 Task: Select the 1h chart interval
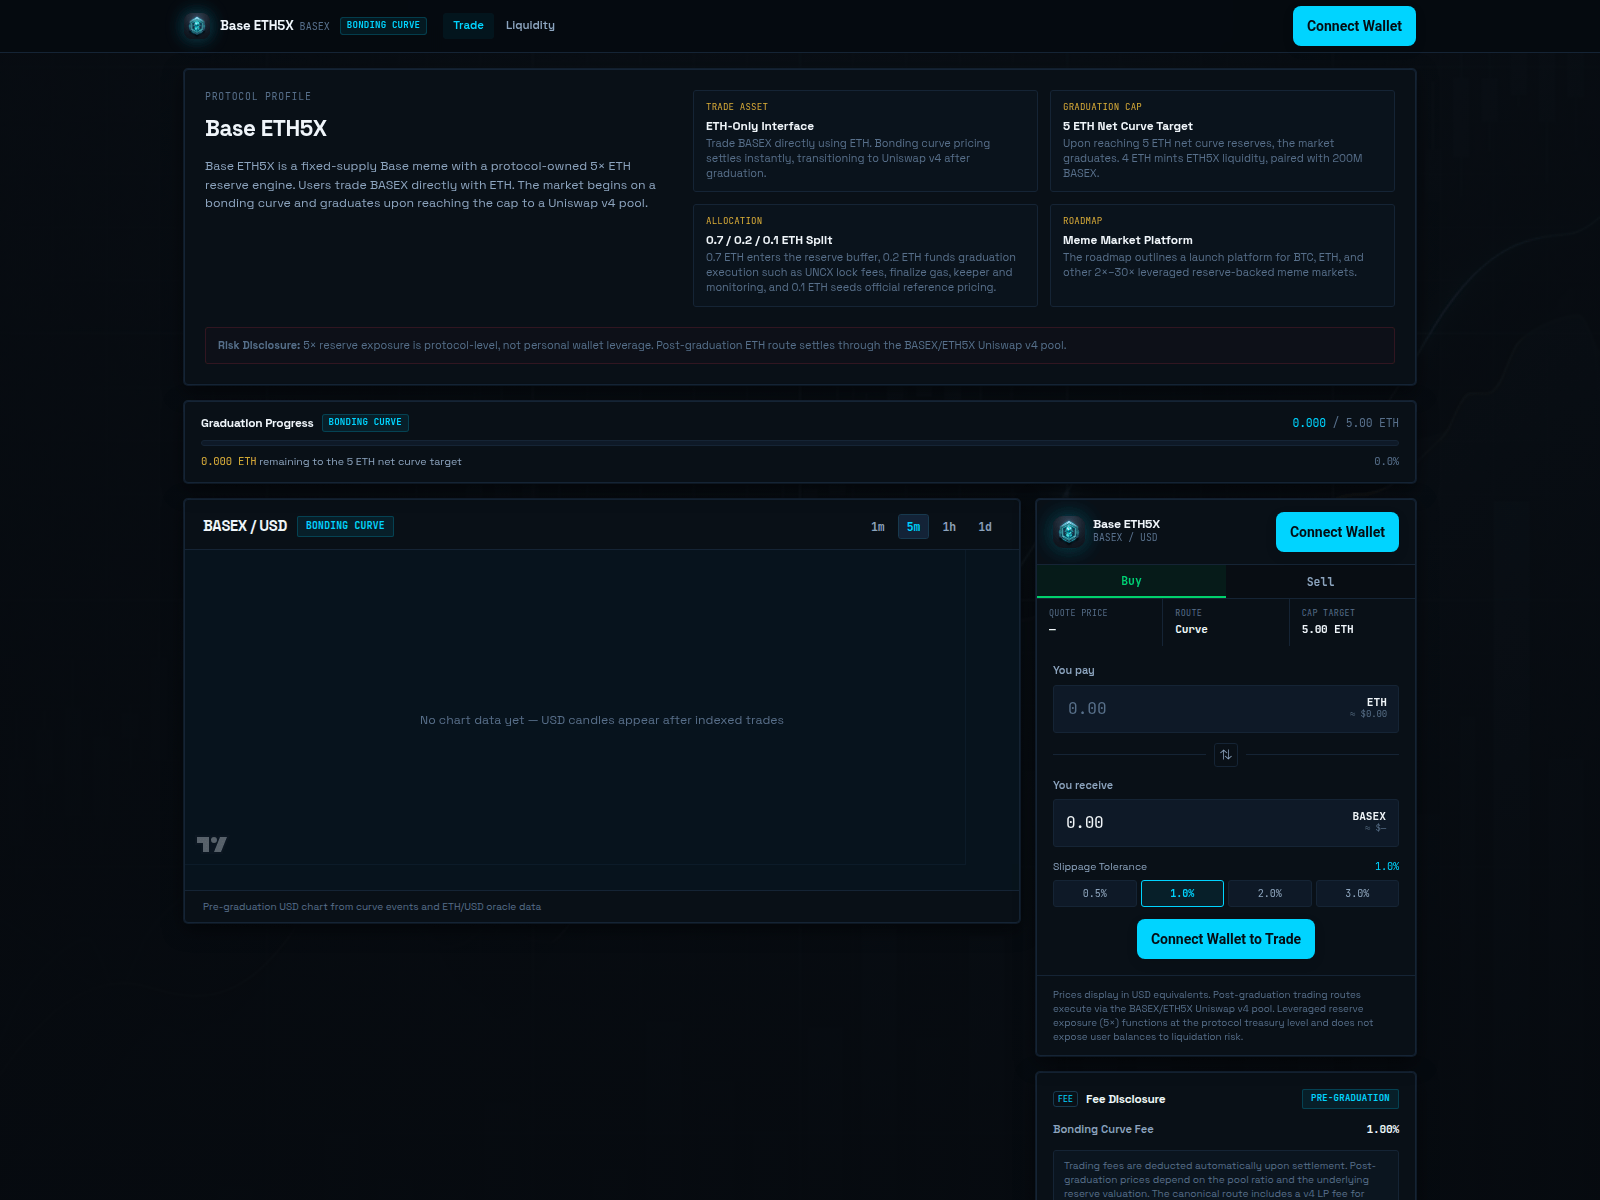949,527
